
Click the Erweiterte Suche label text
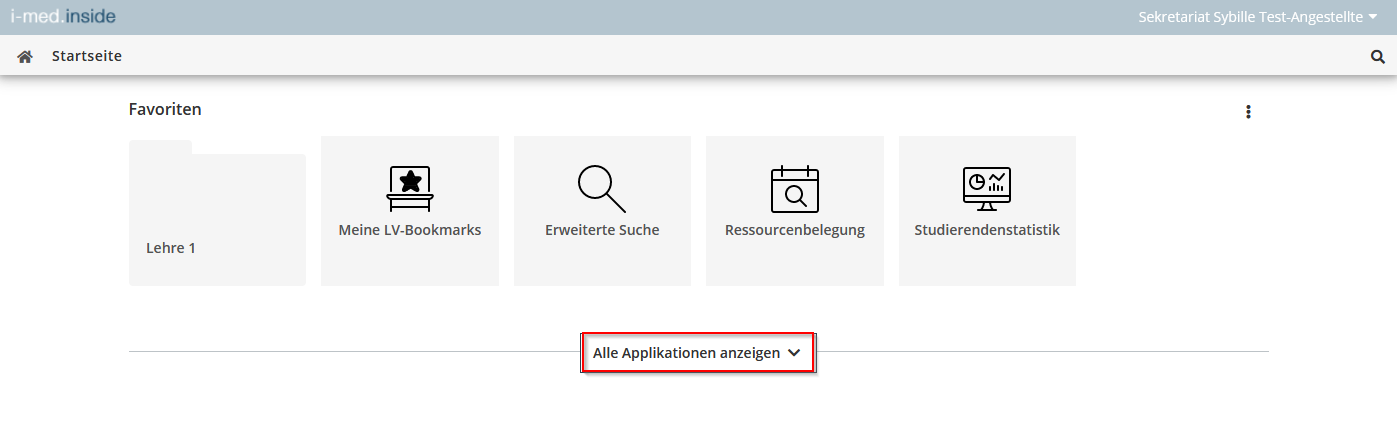[x=602, y=230]
